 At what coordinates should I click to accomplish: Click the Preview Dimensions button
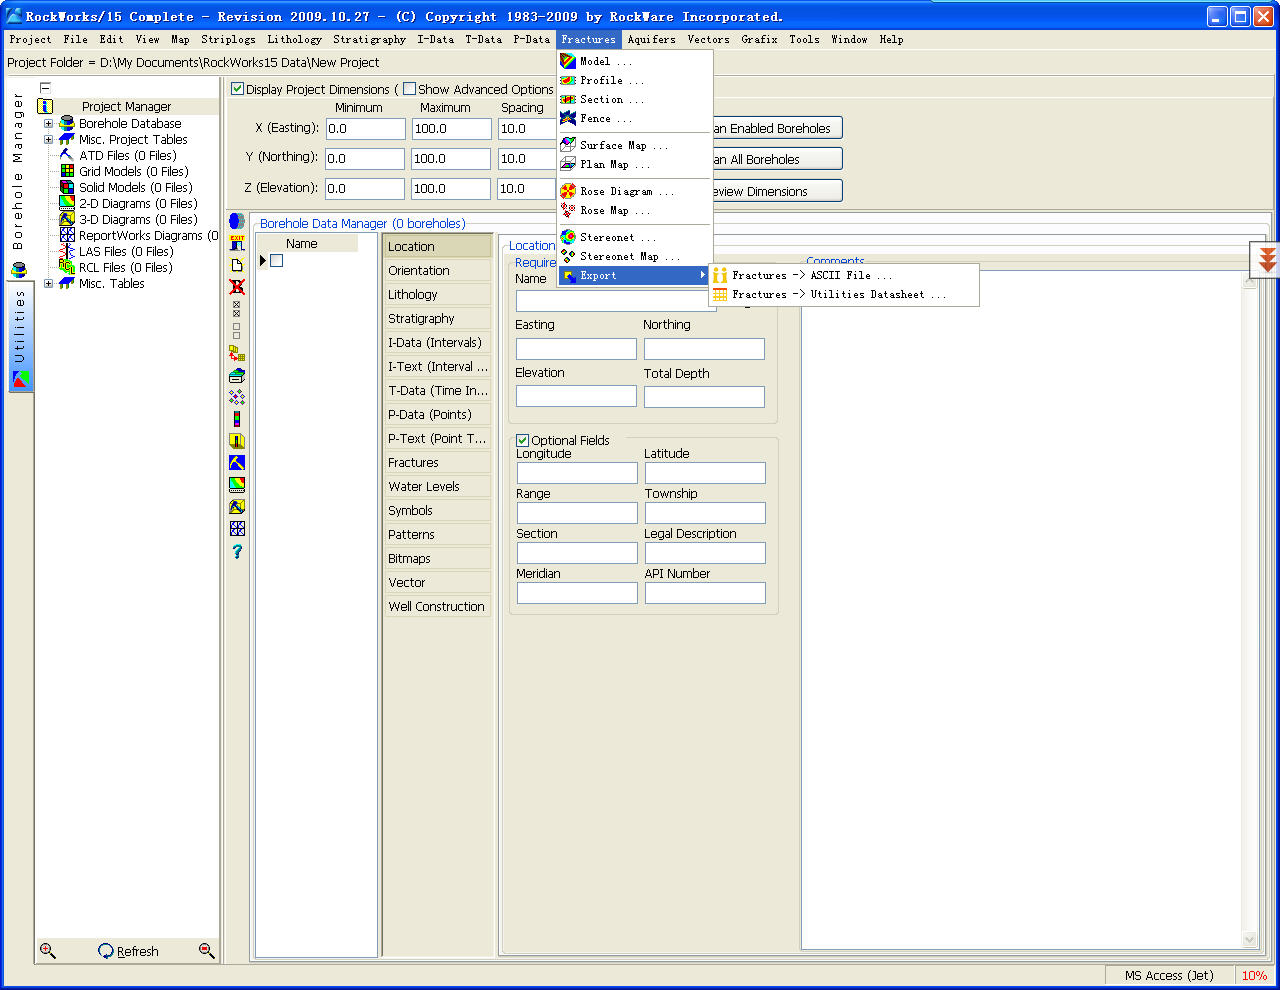click(x=777, y=191)
